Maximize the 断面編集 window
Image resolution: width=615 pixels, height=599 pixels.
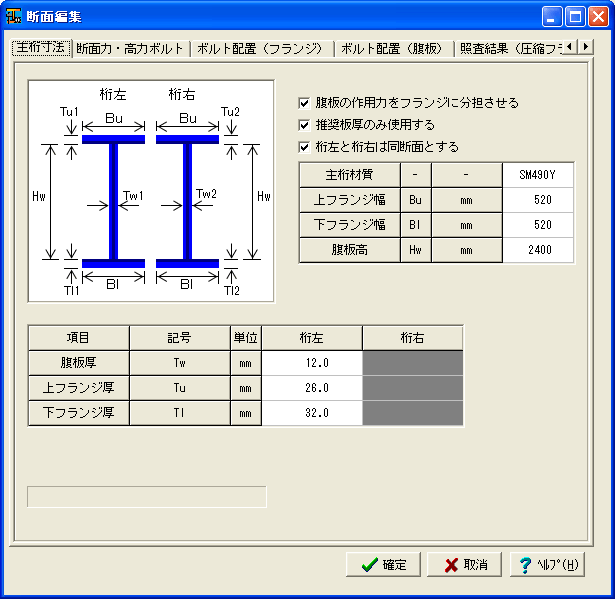pyautogui.click(x=575, y=16)
